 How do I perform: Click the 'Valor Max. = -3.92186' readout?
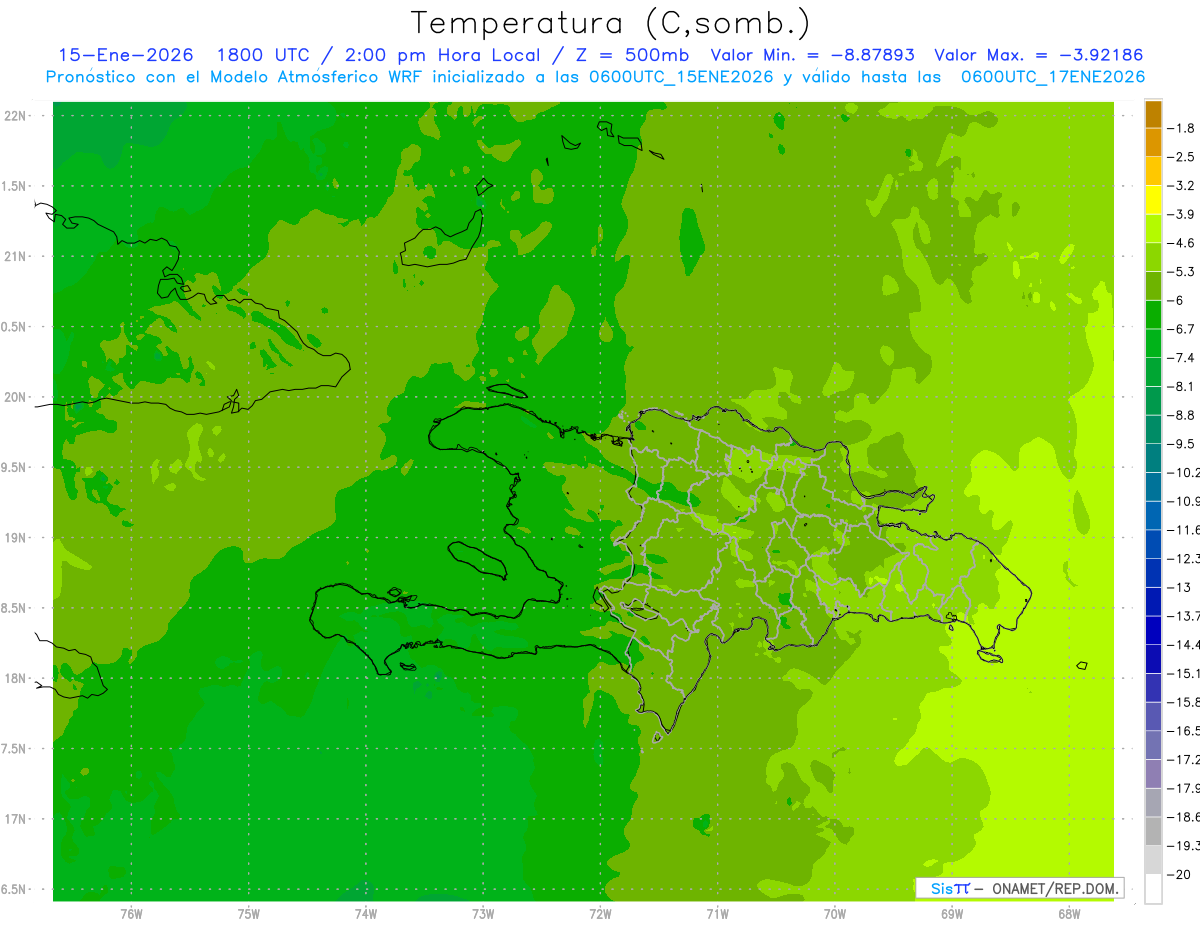coord(1038,55)
